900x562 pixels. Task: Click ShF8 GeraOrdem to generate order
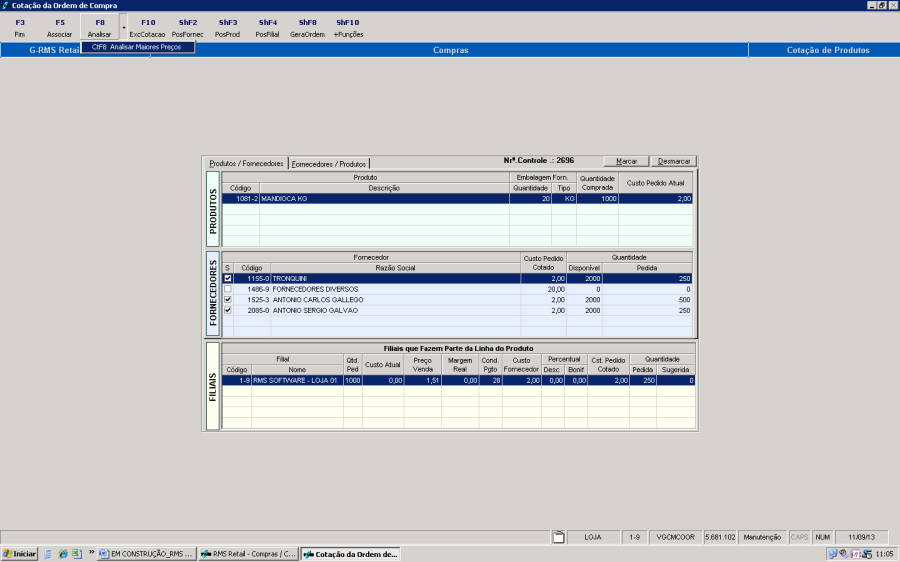[x=307, y=27]
